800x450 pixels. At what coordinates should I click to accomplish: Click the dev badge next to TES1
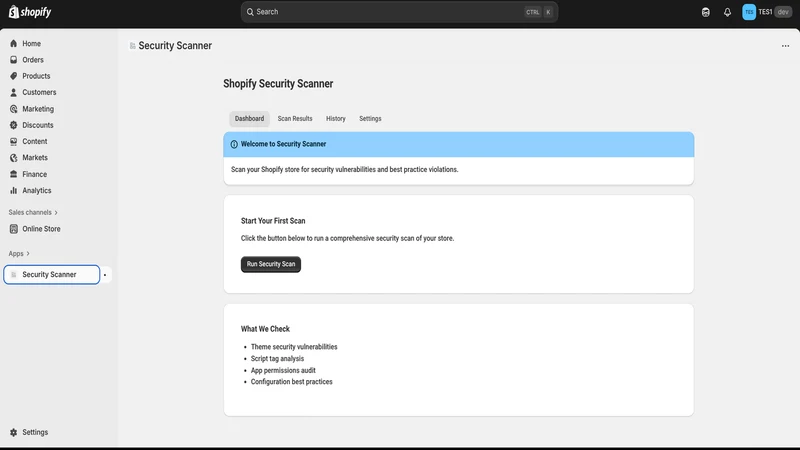(x=783, y=12)
